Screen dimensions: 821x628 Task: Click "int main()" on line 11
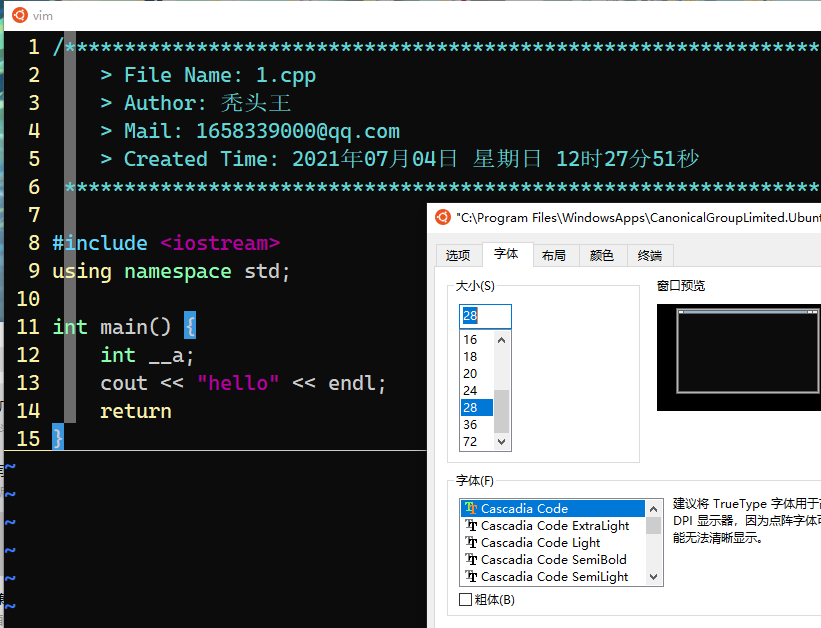point(112,327)
